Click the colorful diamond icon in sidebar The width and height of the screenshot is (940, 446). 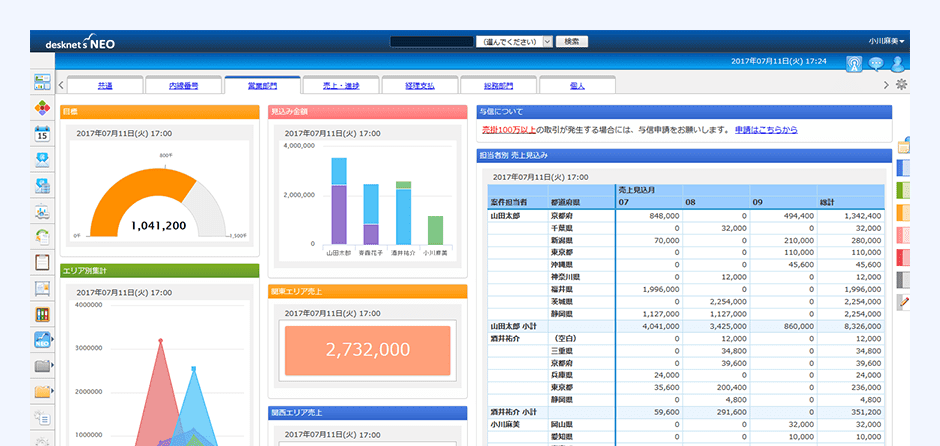point(42,107)
